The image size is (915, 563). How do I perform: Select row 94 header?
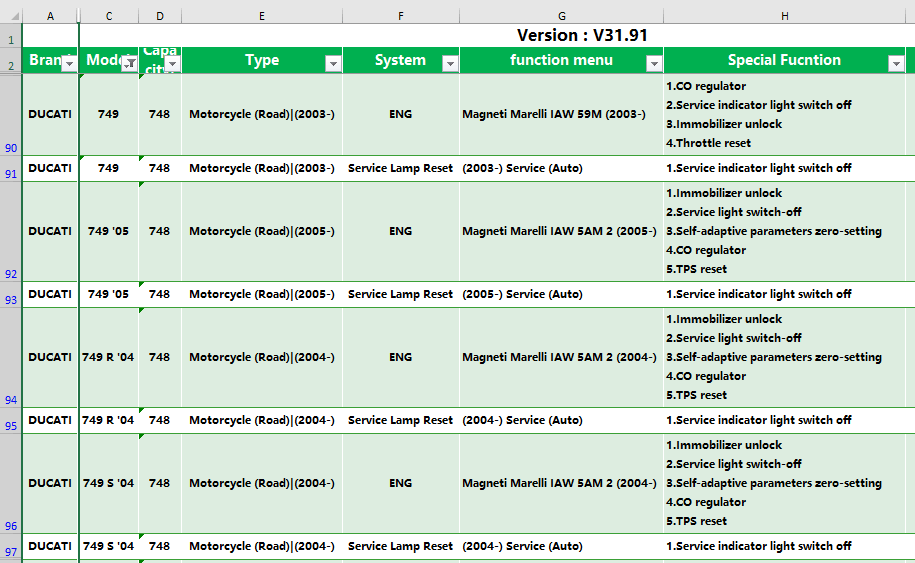click(x=11, y=358)
